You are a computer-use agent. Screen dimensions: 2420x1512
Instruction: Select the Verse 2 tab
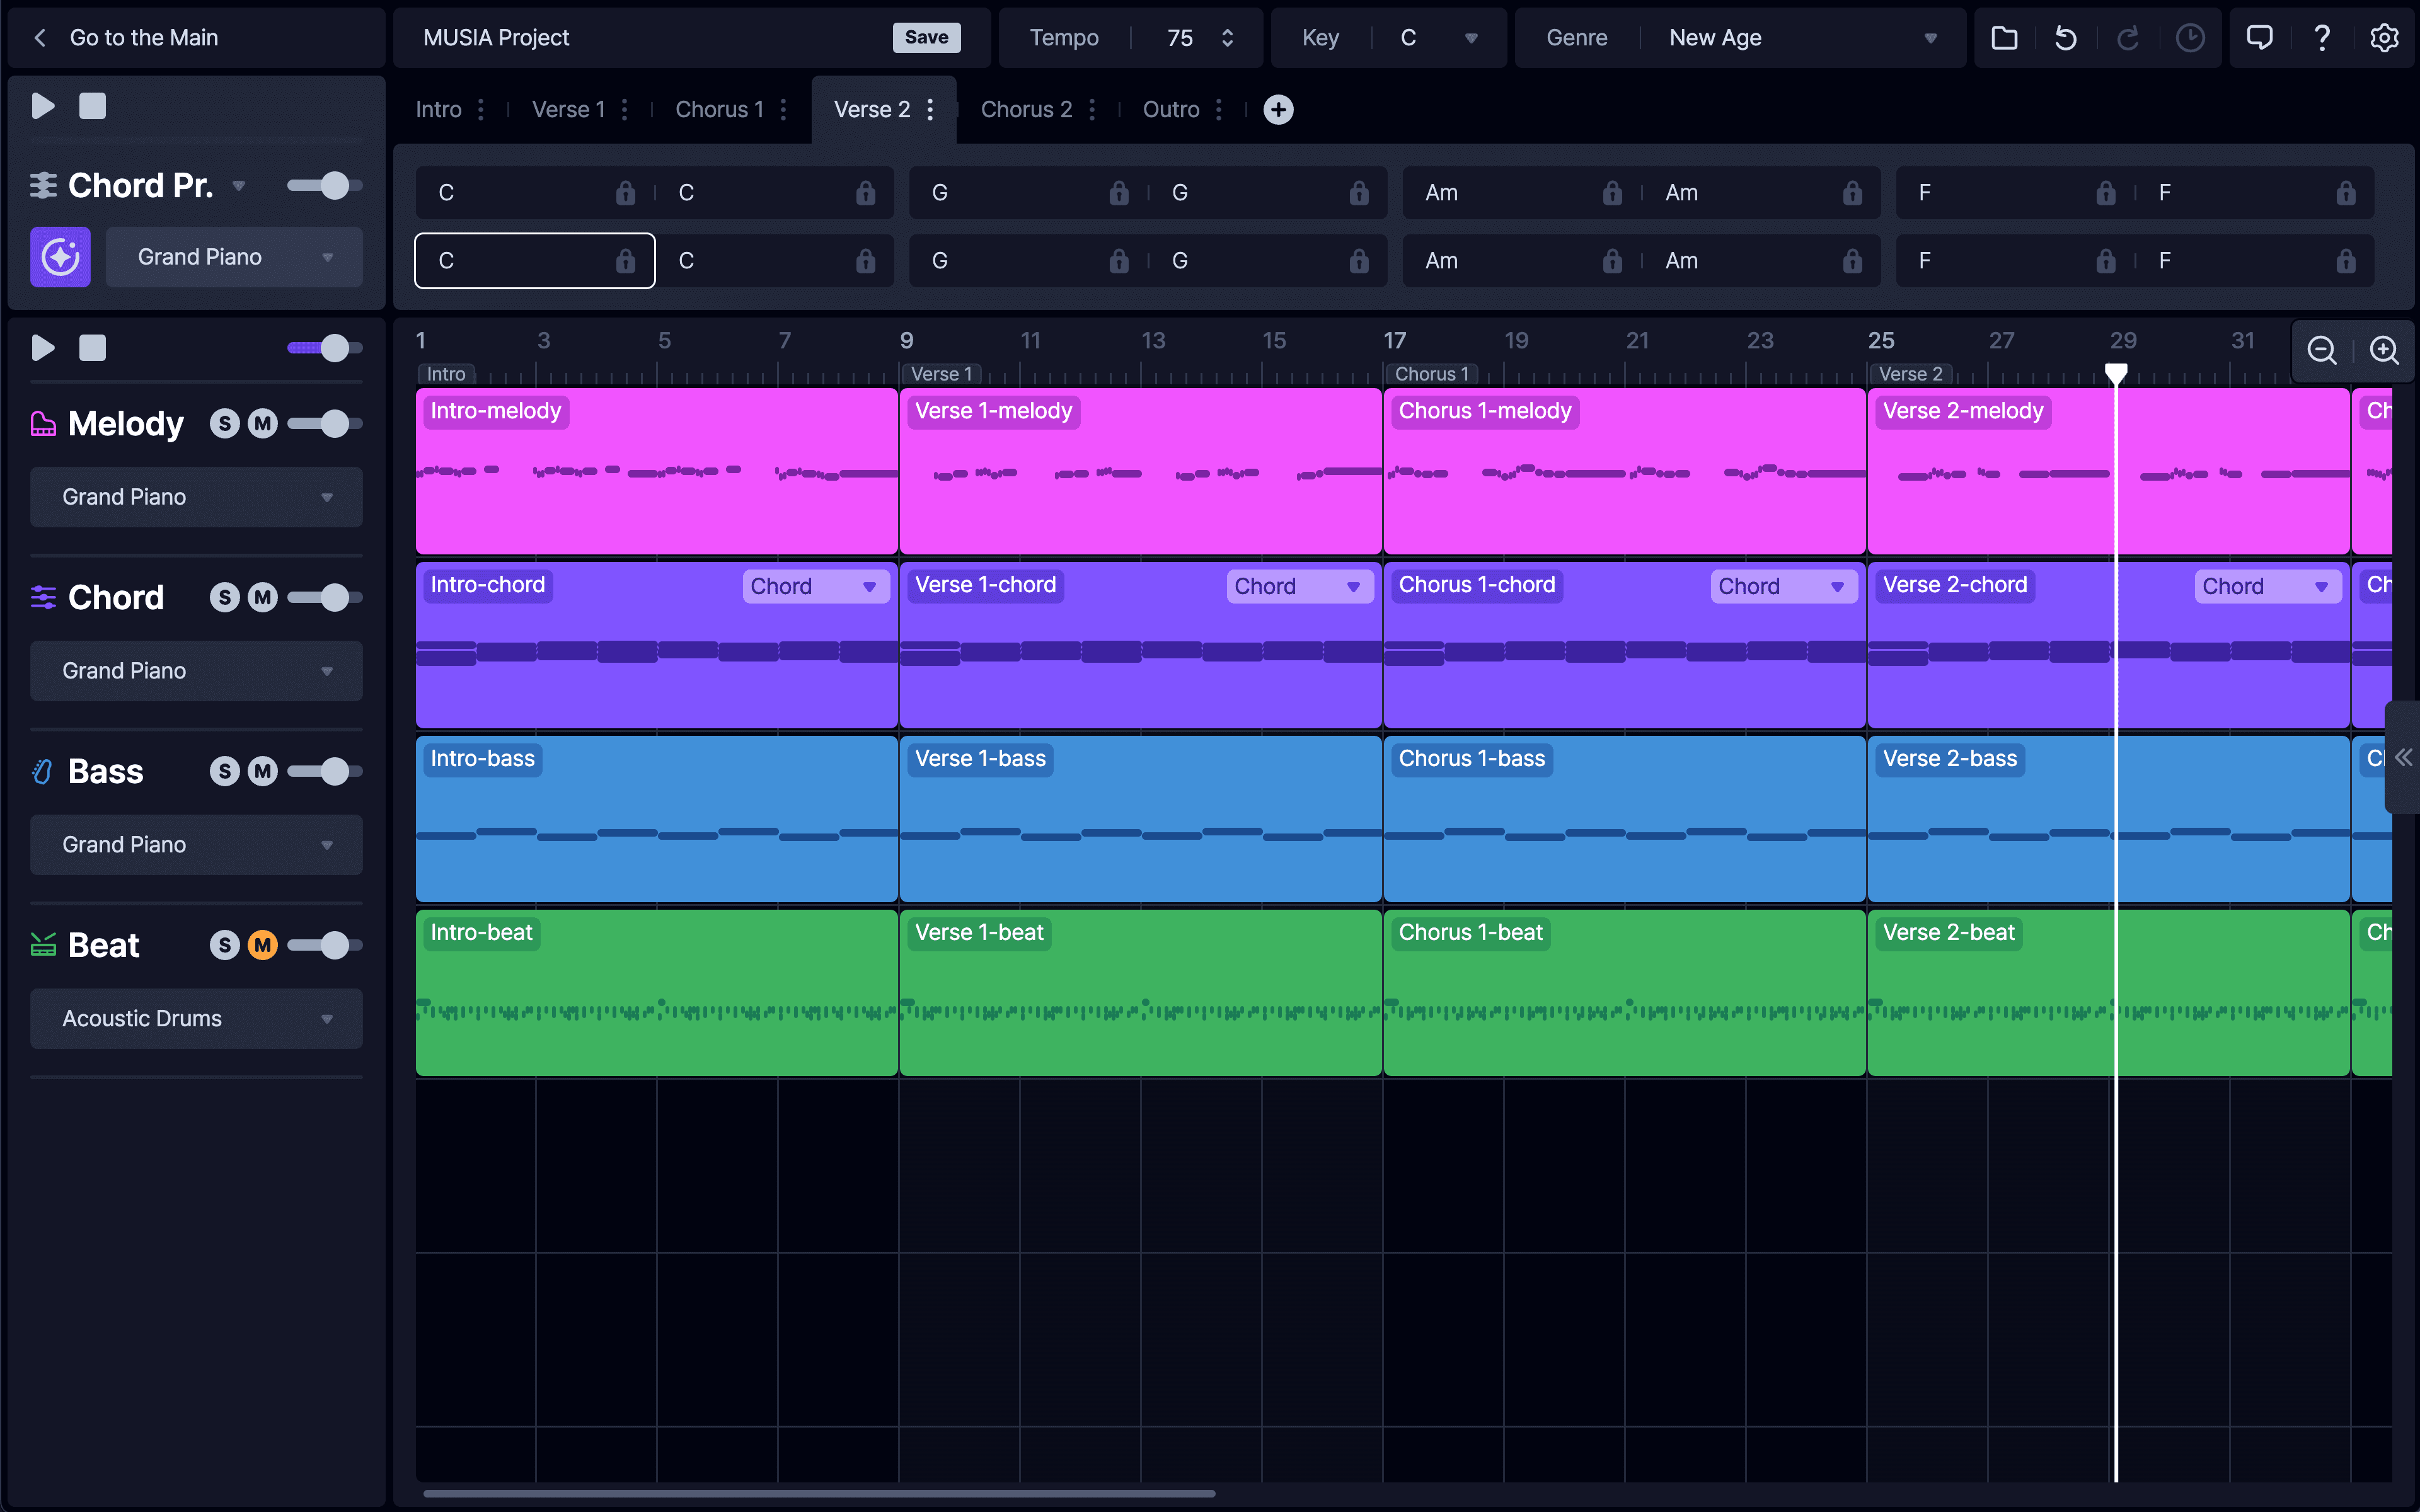tap(871, 108)
